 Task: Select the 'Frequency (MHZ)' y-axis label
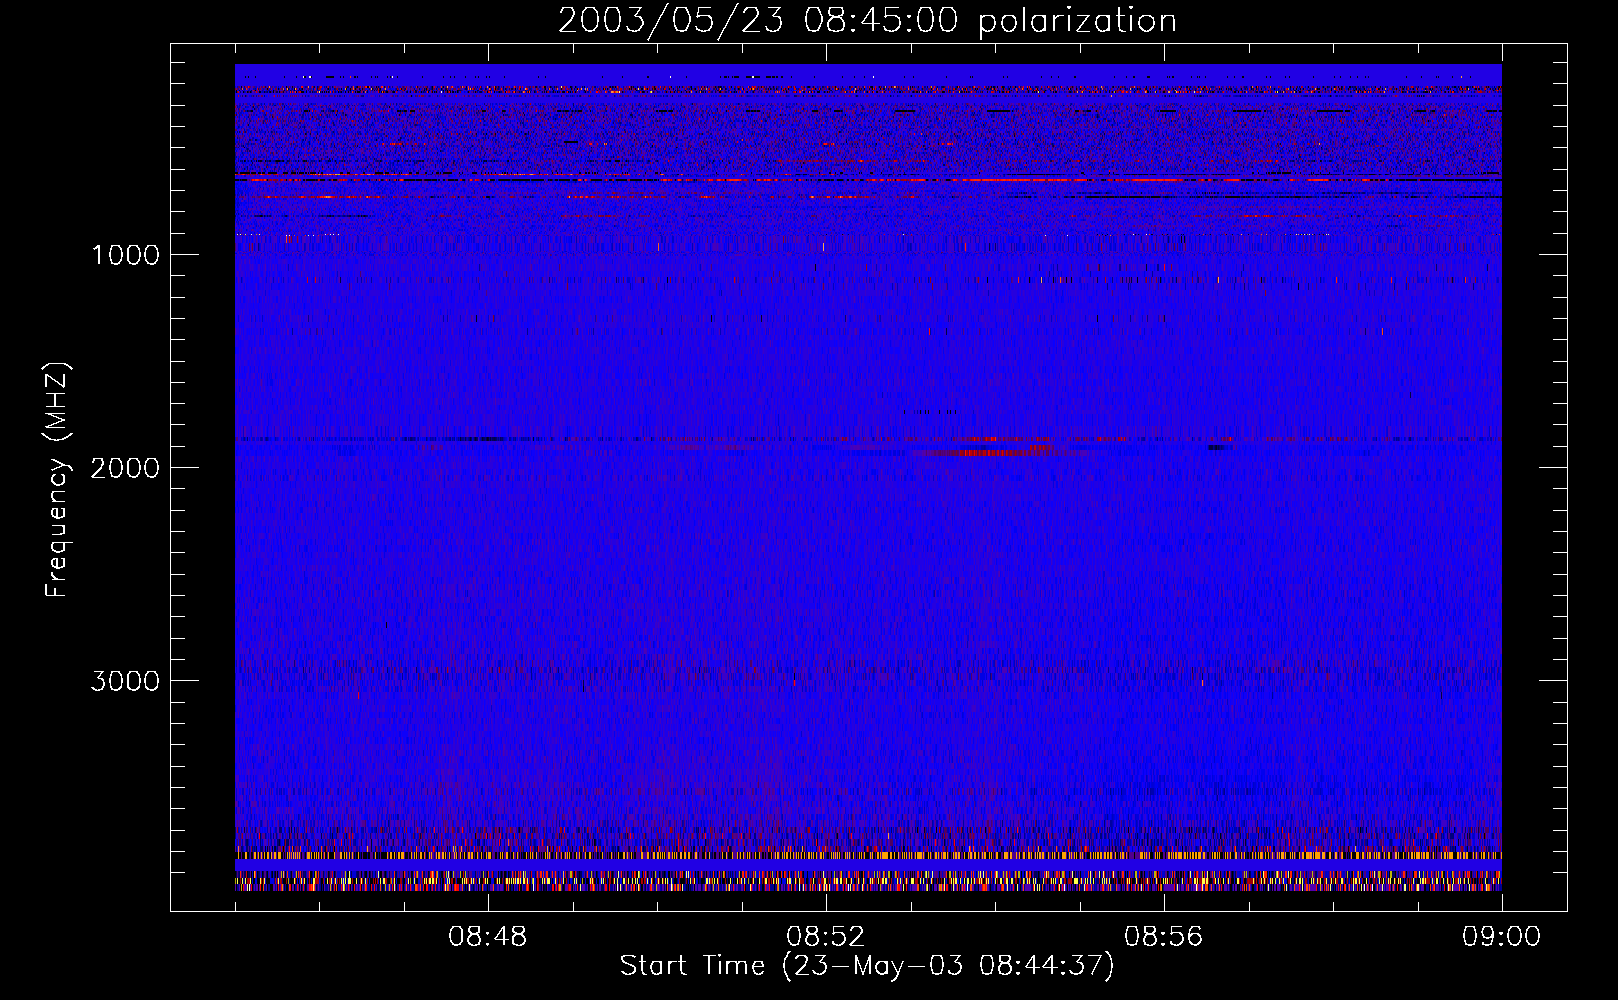(58, 480)
